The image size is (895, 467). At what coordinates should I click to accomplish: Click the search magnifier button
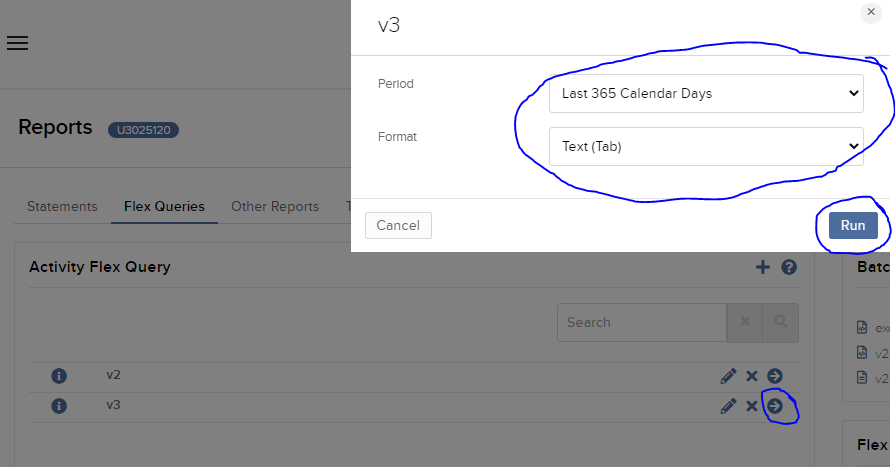point(780,322)
